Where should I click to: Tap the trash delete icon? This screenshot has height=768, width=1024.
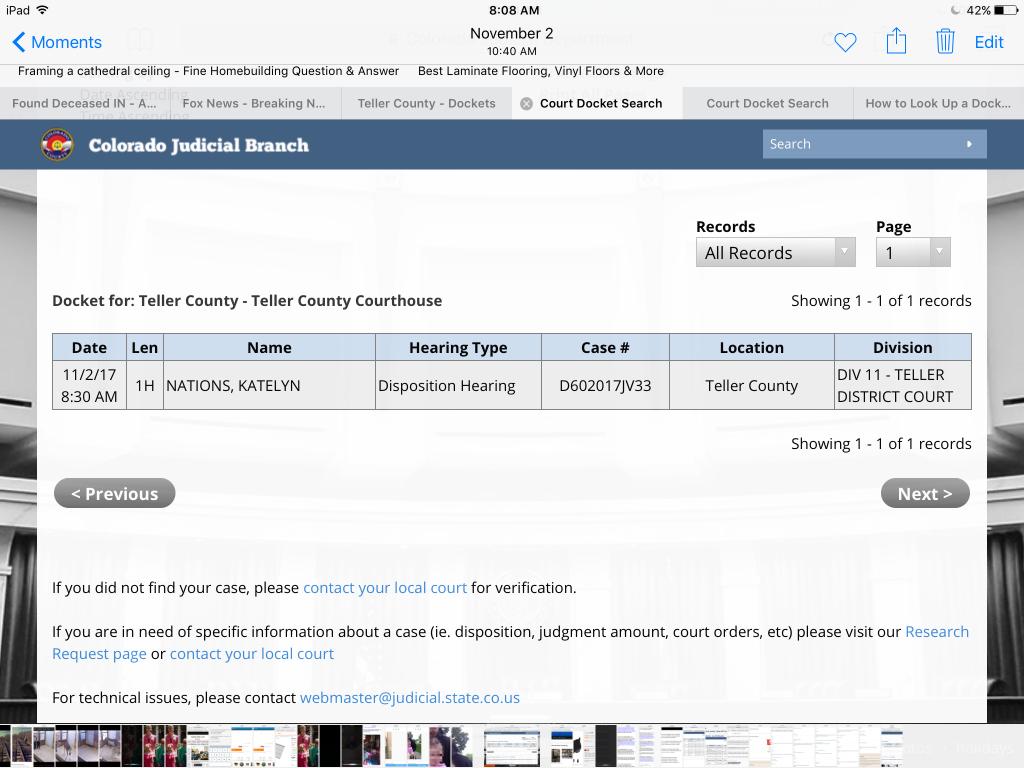coord(944,41)
